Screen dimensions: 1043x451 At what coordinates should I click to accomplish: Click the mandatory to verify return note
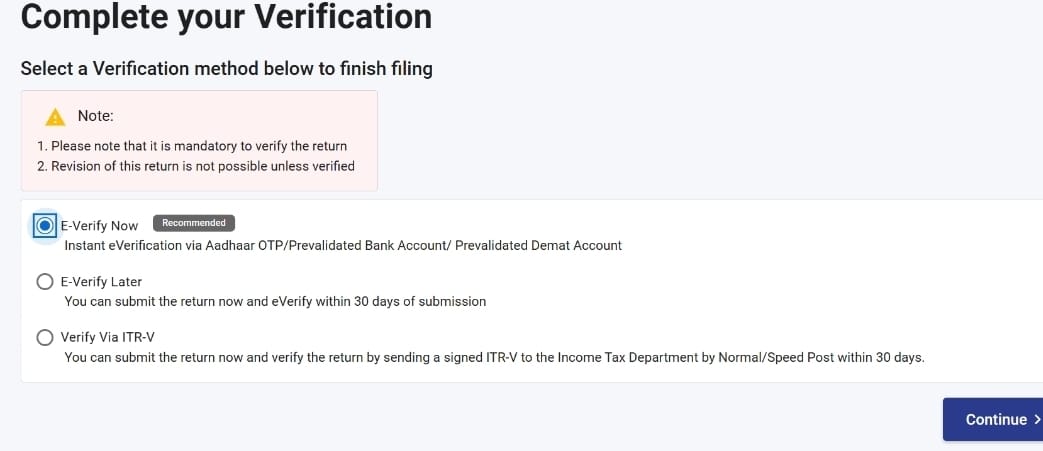192,146
